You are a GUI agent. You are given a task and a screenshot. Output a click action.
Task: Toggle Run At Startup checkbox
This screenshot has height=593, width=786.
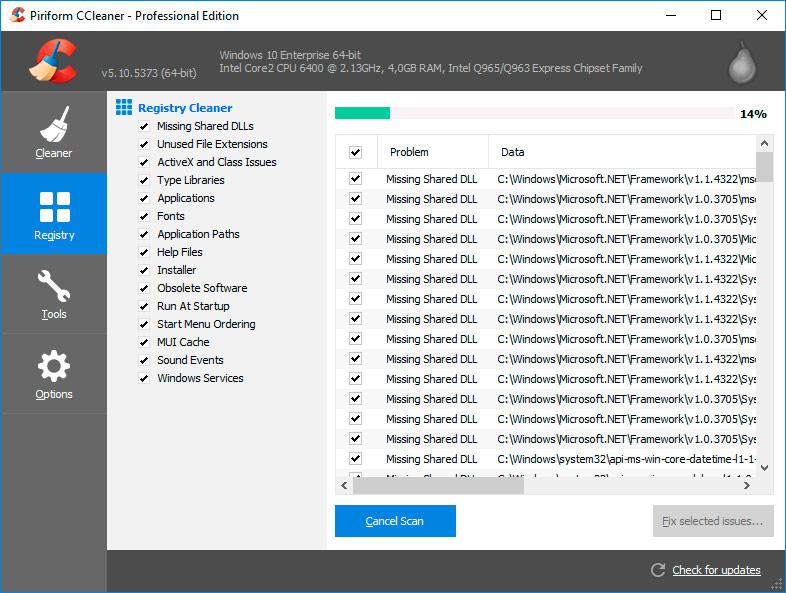pos(144,306)
